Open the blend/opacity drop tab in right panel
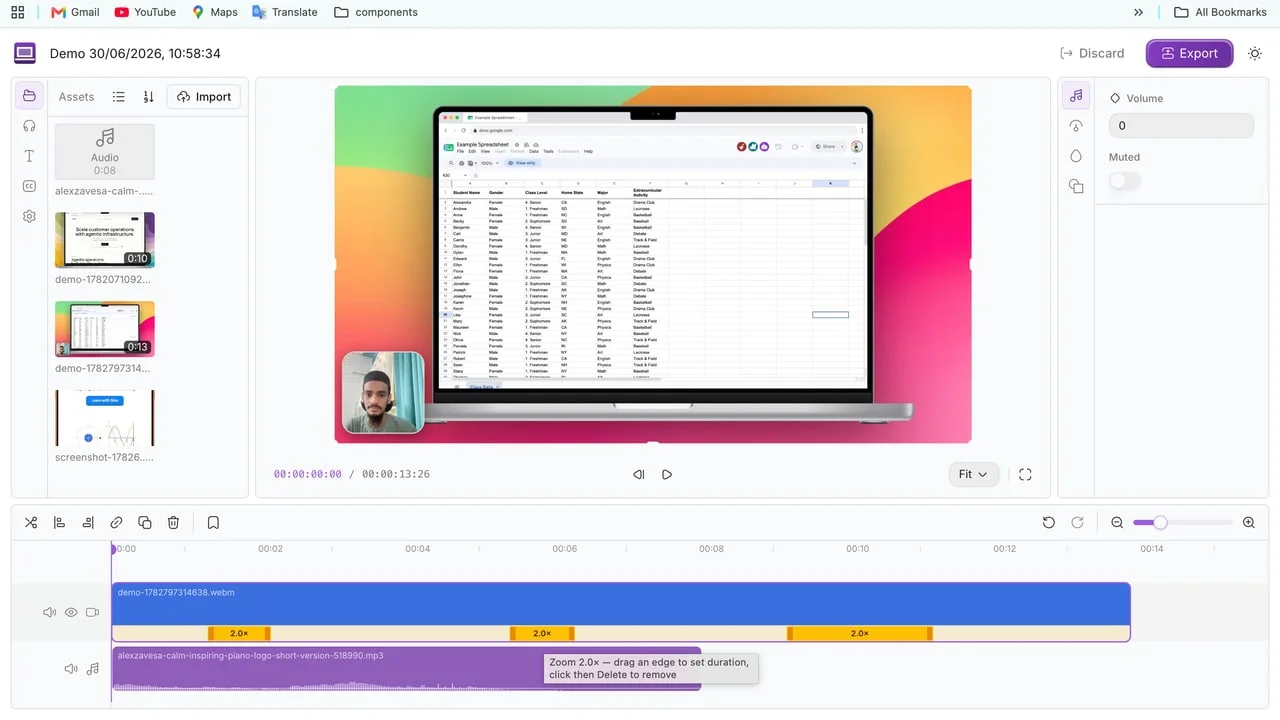This screenshot has height=720, width=1280. 1076,156
